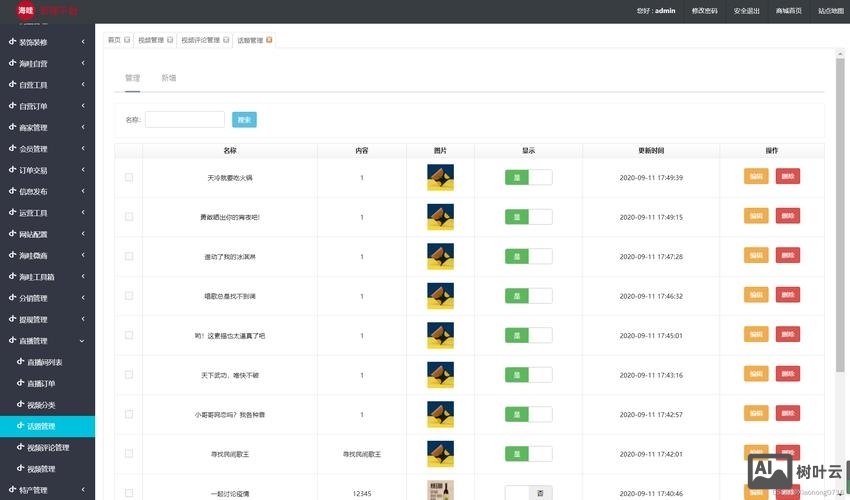850x500 pixels.
Task: Click the icon beside 会员管理 menu
Action: (12, 148)
